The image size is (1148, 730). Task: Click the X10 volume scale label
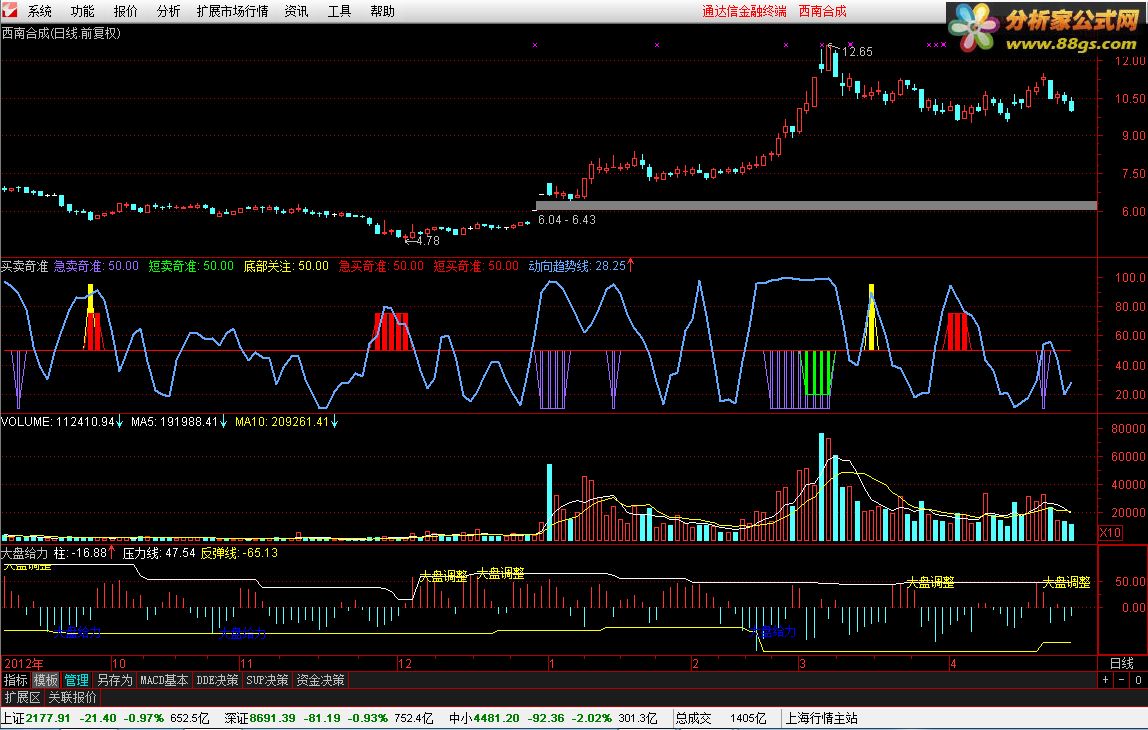(x=1111, y=532)
